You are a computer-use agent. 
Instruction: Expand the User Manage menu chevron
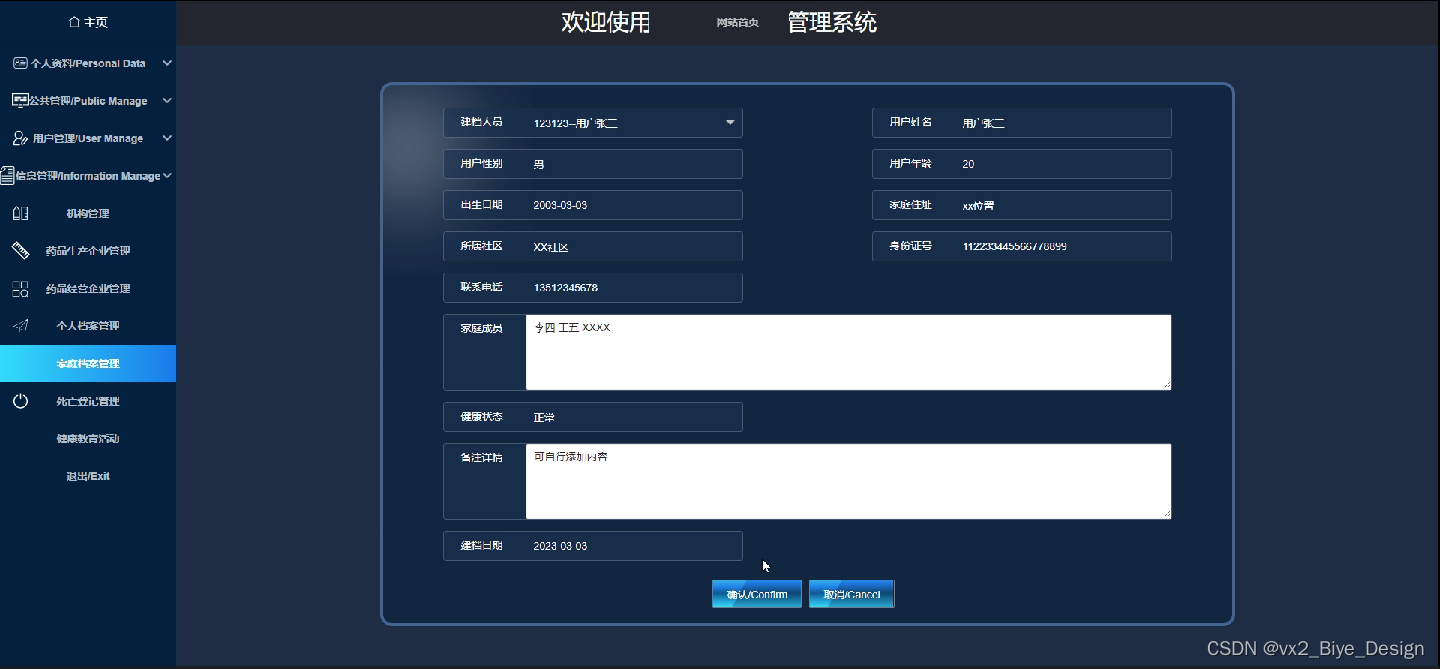[x=167, y=138]
